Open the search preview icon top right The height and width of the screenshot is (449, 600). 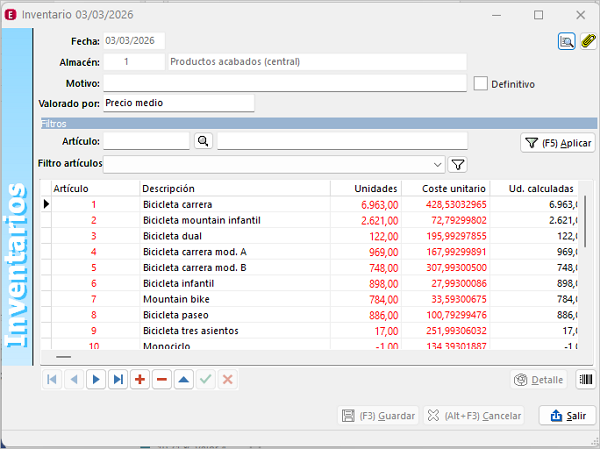[566, 41]
